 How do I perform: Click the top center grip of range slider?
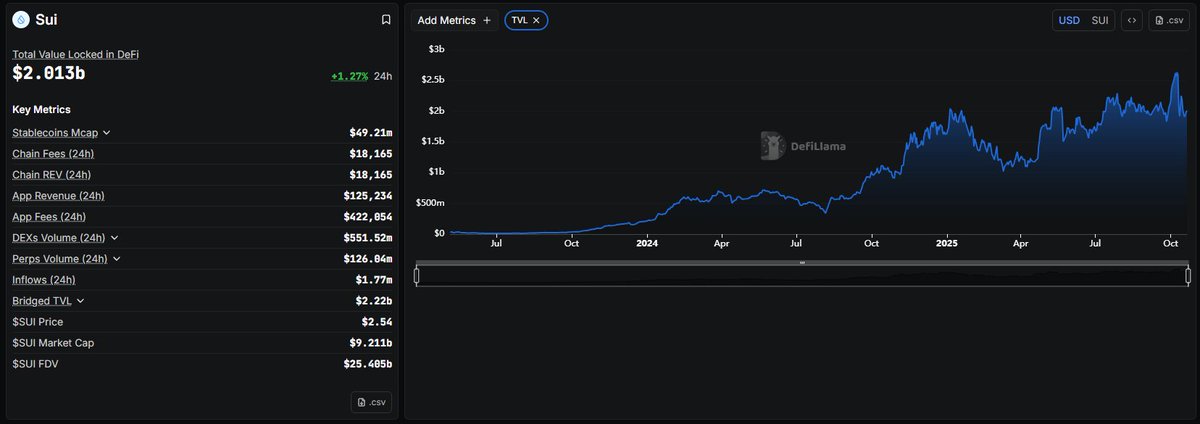click(802, 263)
